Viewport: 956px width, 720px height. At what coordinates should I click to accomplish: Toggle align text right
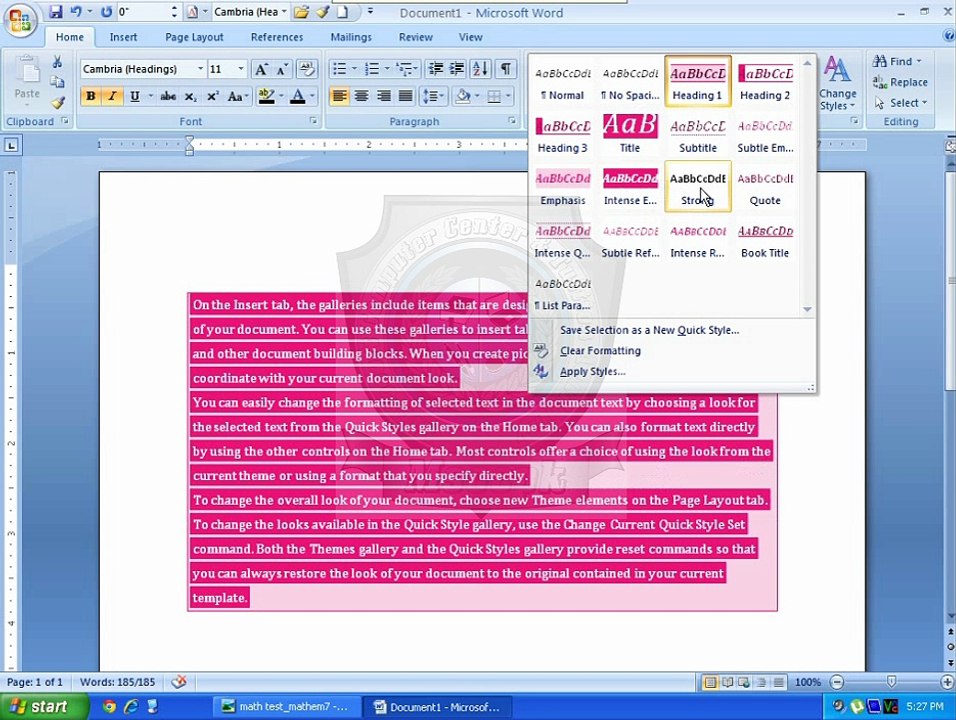pos(383,96)
